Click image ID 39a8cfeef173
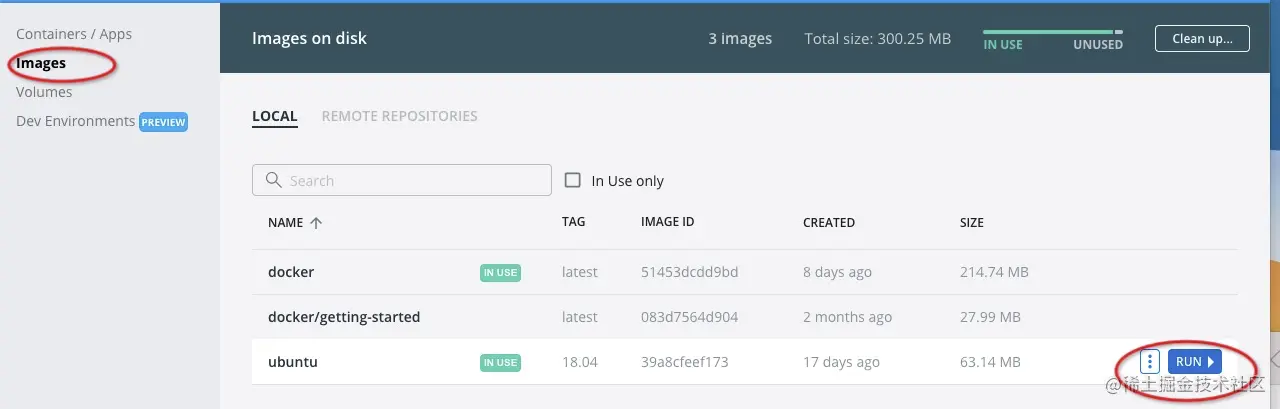Screen dimensions: 1280x409 [685, 362]
